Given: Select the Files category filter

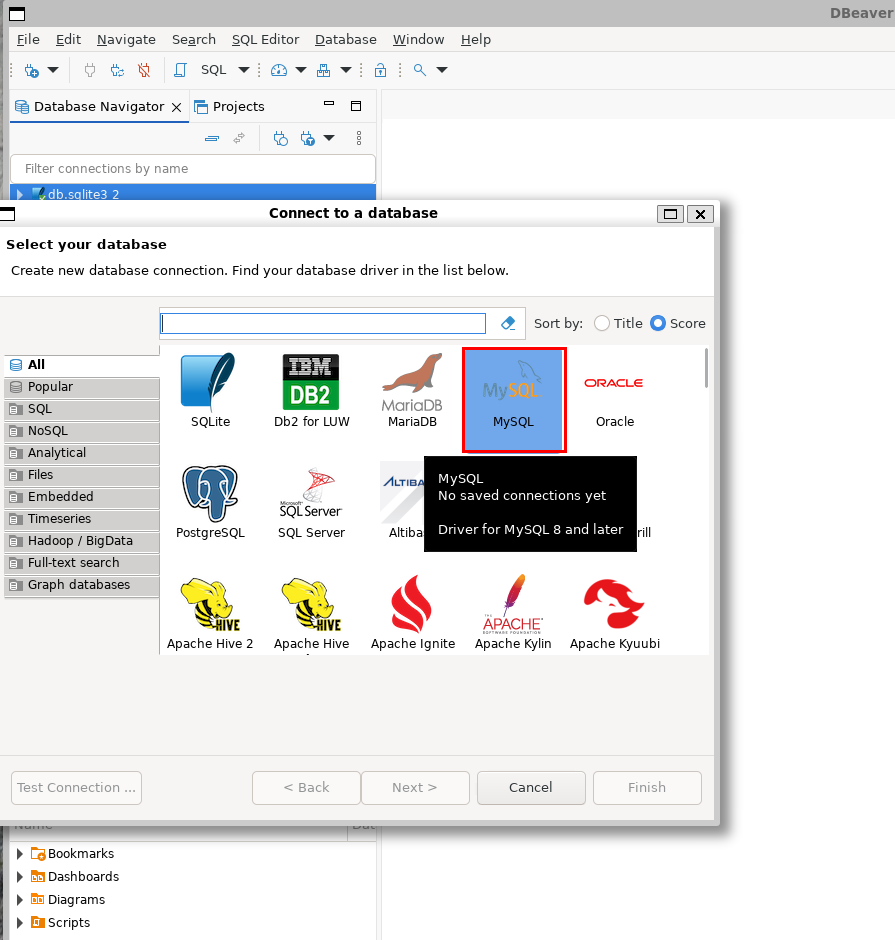Looking at the screenshot, I should (82, 475).
